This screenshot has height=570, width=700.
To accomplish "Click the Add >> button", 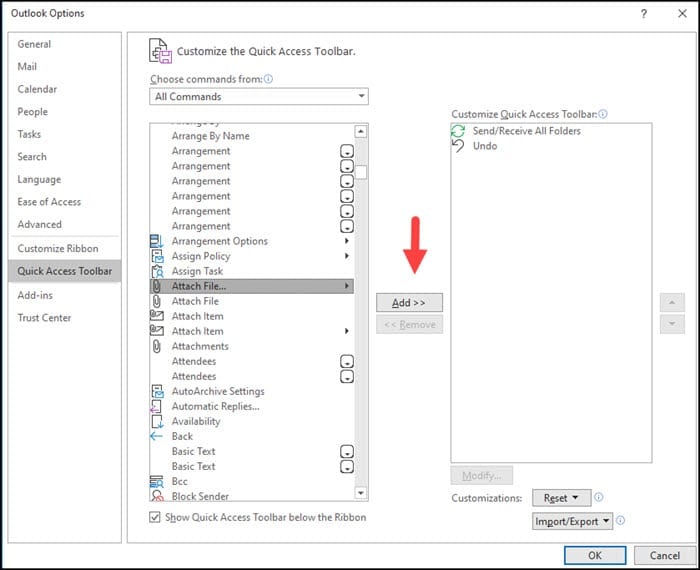I will [409, 303].
